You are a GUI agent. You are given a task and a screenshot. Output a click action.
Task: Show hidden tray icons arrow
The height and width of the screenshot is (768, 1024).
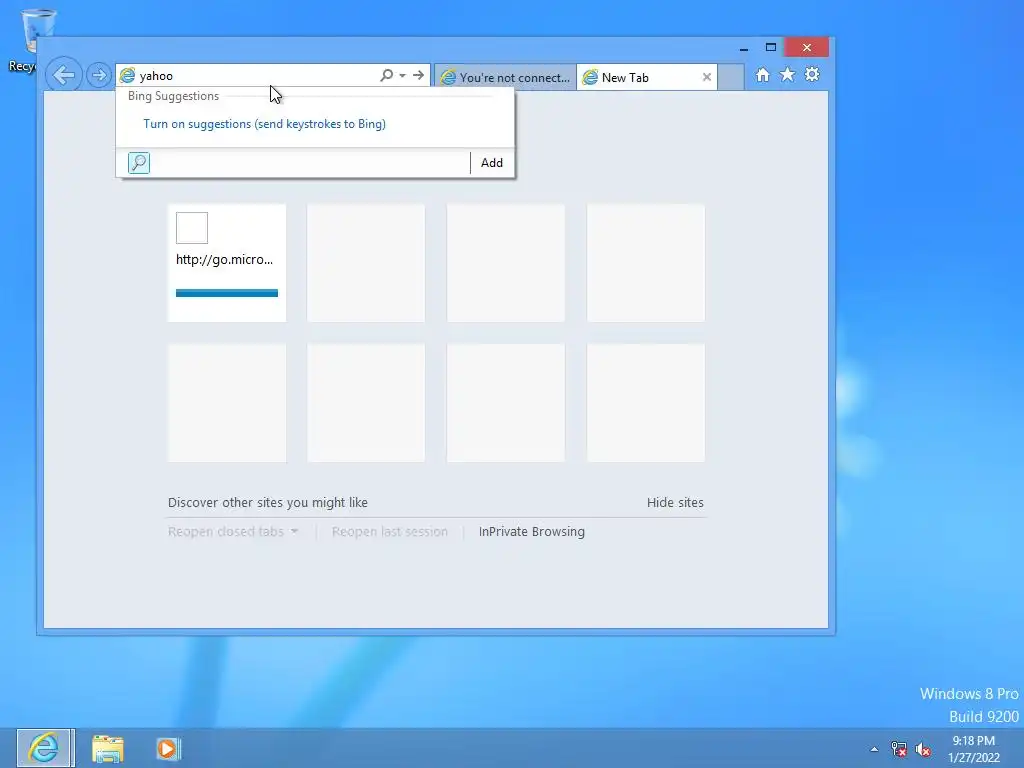click(x=874, y=749)
